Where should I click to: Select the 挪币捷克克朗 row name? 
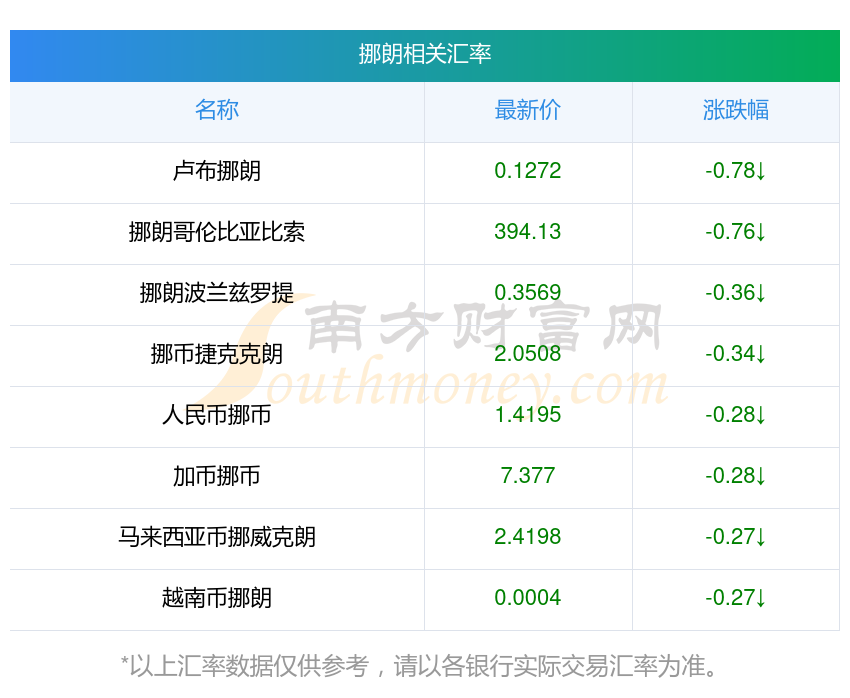click(217, 354)
